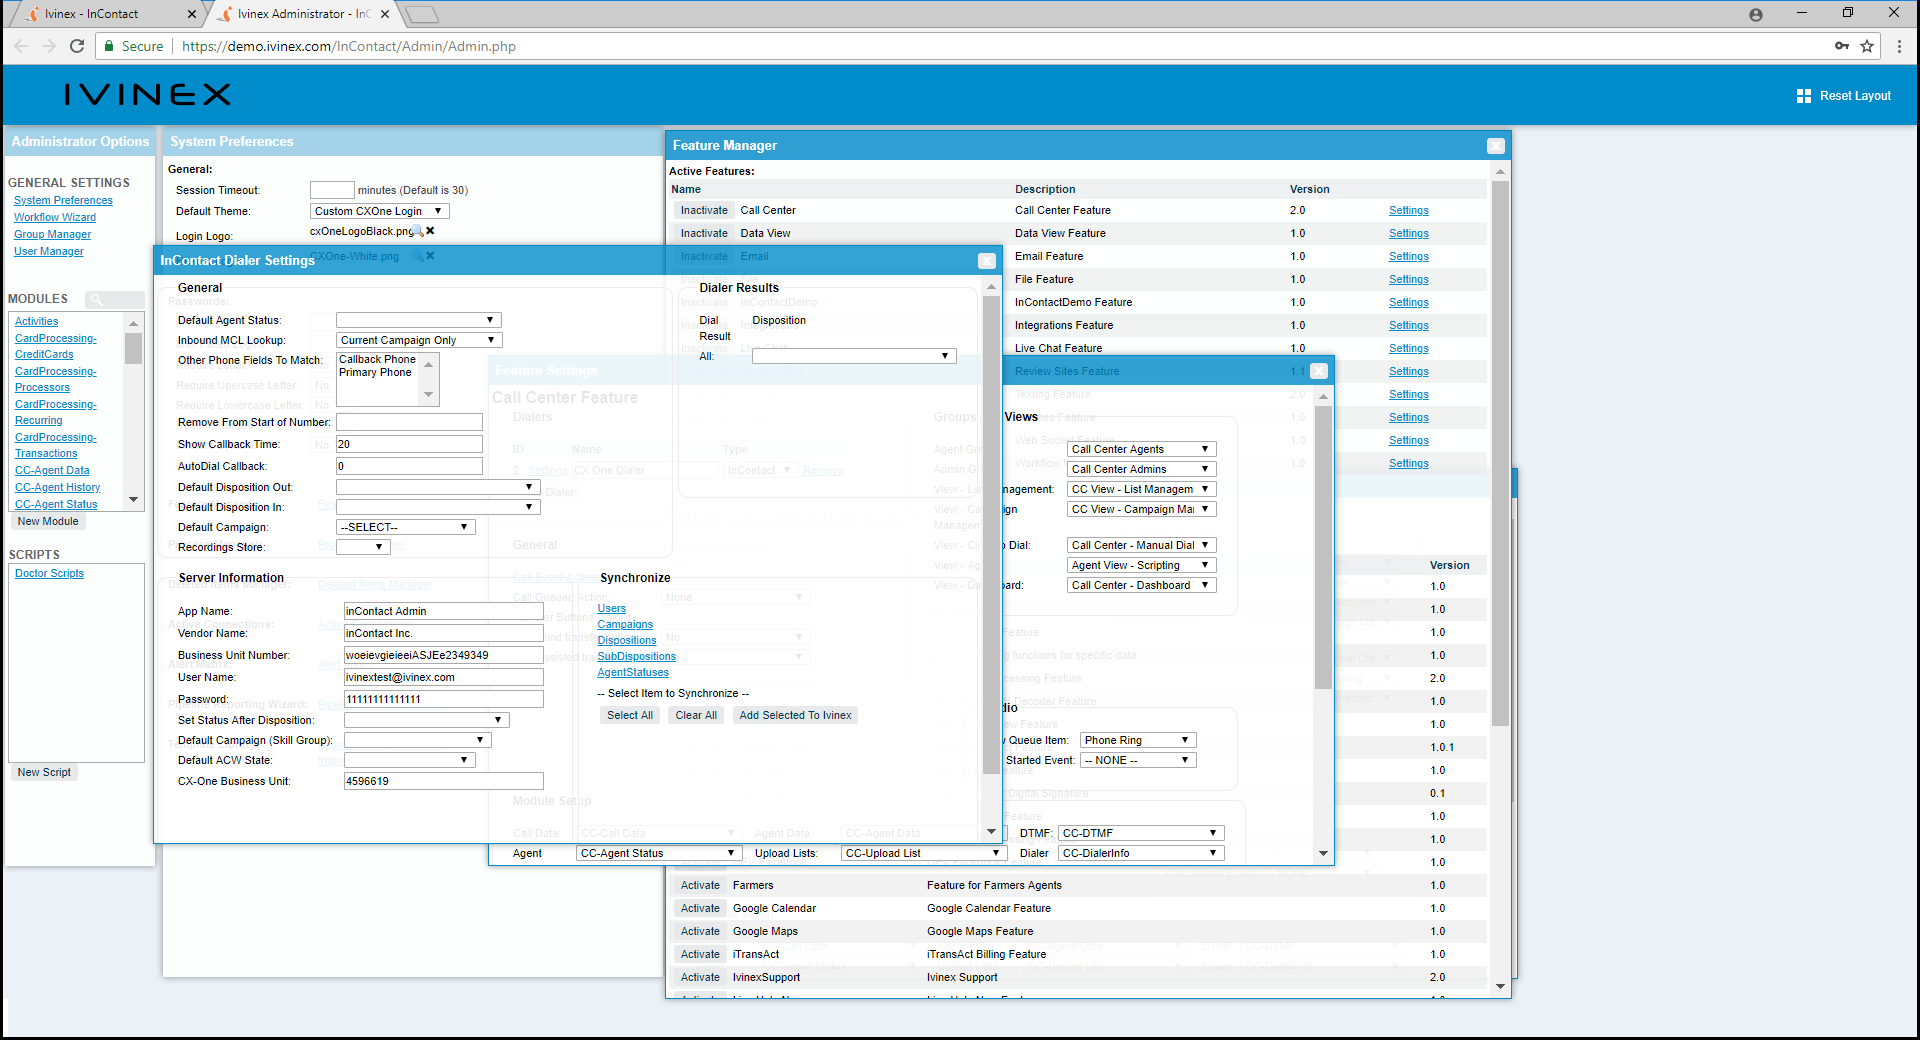
Task: Open the CC-Agent Status dropdown
Action: (658, 853)
